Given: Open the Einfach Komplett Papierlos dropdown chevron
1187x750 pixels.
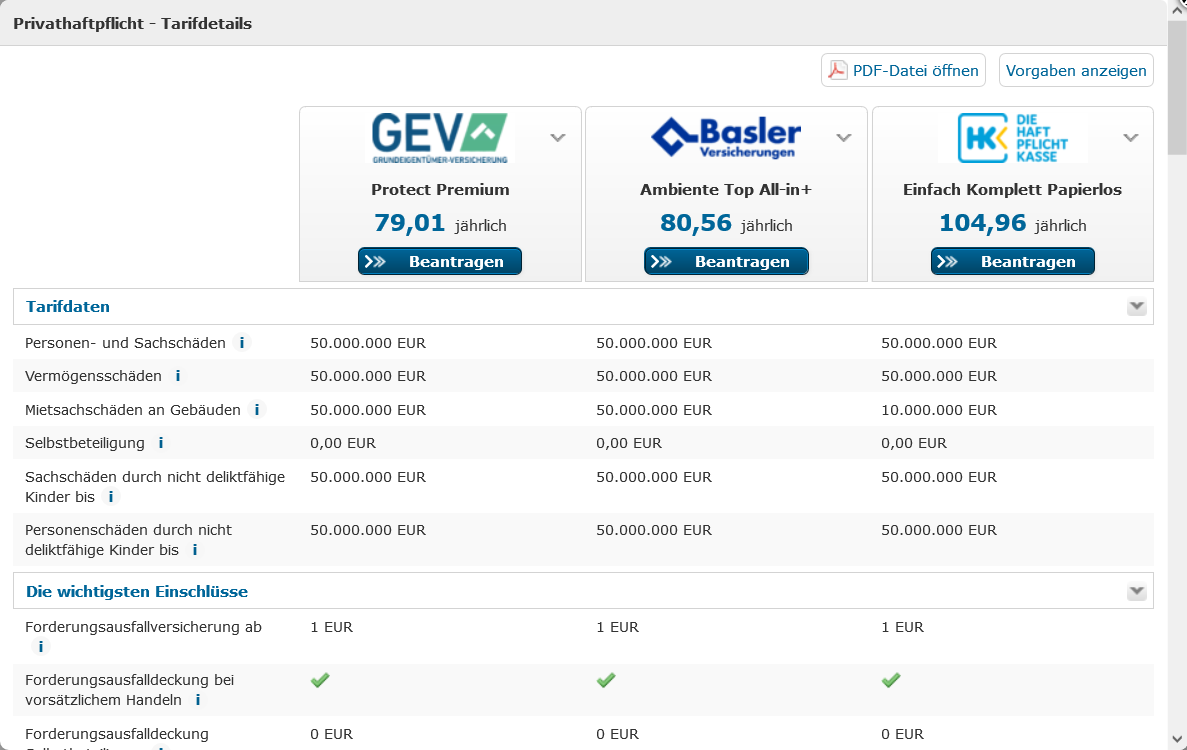Looking at the screenshot, I should pyautogui.click(x=1131, y=138).
